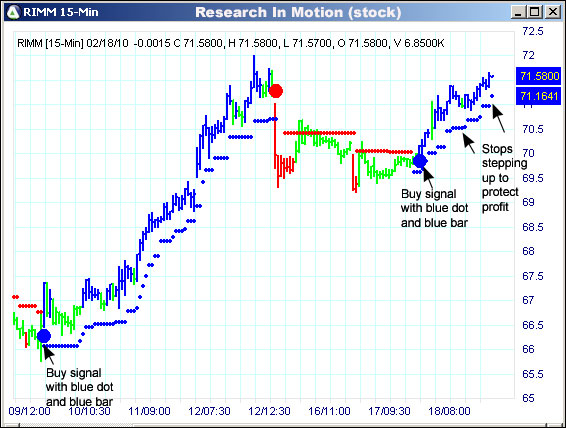The image size is (566, 428).
Task: Minimize the RIMM 15-Min chart window
Action: click(x=518, y=13)
